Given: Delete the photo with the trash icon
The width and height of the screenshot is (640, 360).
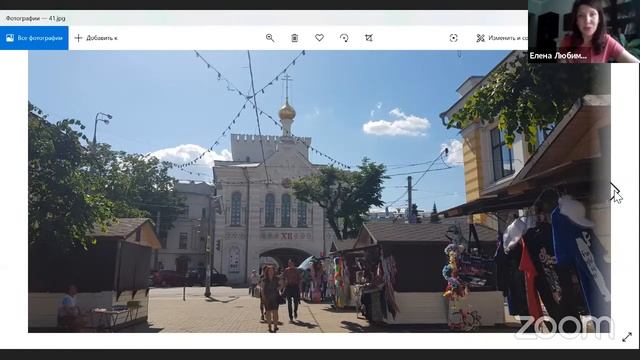Looking at the screenshot, I should 294,38.
